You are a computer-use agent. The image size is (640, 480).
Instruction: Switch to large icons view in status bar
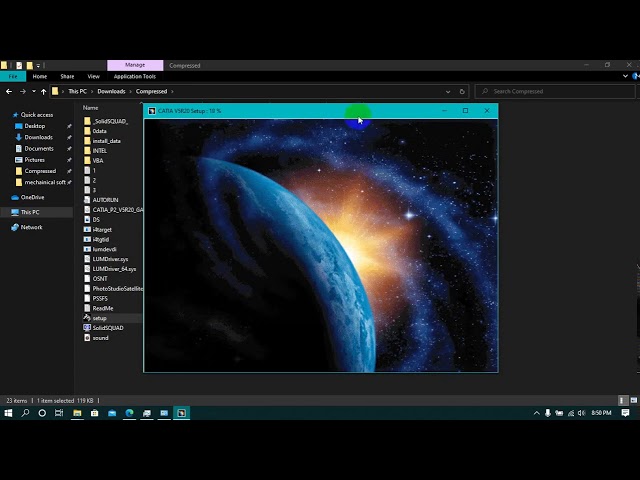tap(633, 401)
